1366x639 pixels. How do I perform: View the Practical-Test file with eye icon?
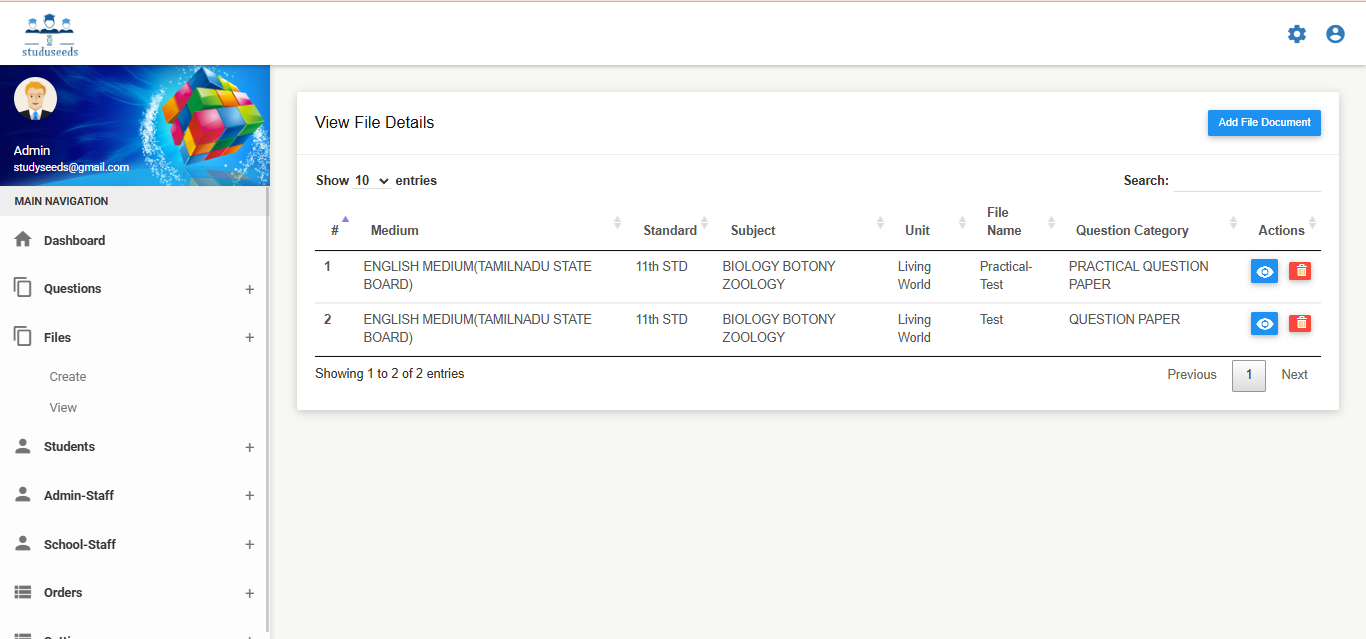[x=1264, y=271]
